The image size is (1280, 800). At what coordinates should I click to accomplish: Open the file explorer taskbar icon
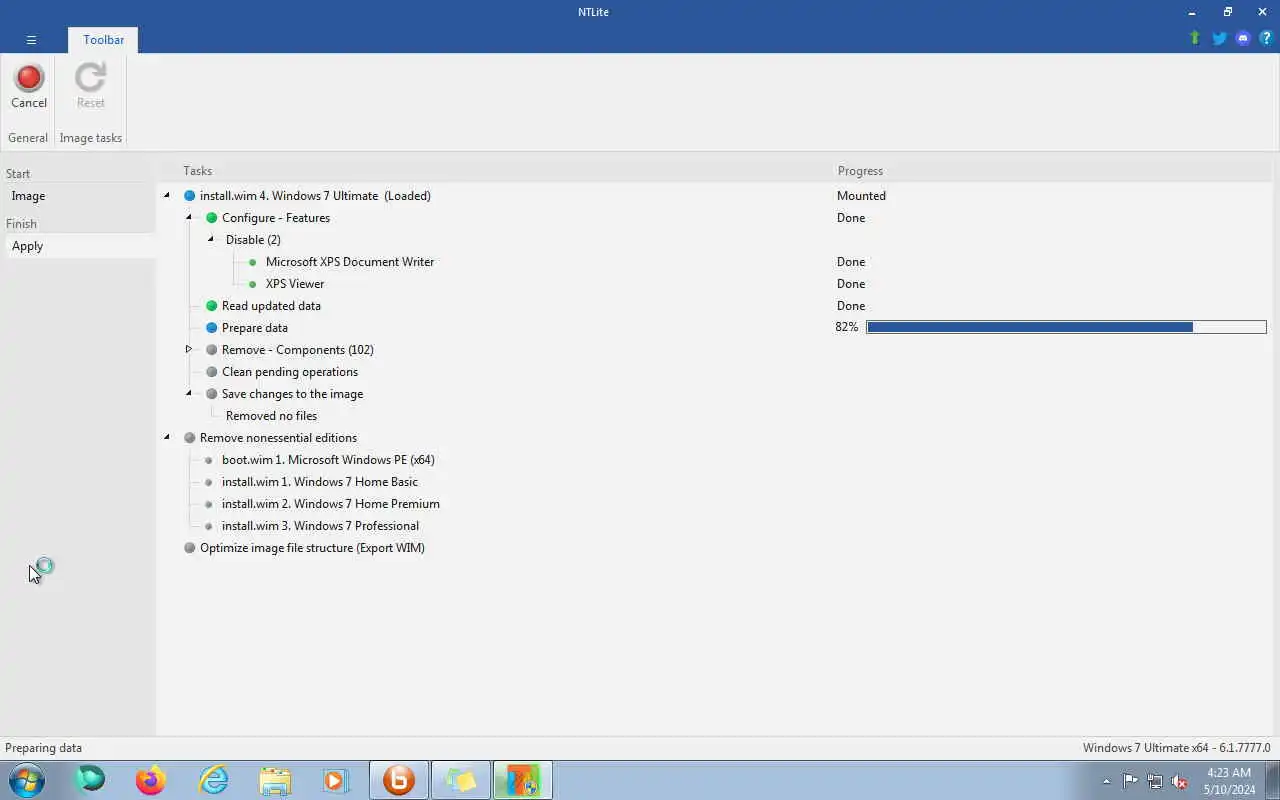pos(275,780)
